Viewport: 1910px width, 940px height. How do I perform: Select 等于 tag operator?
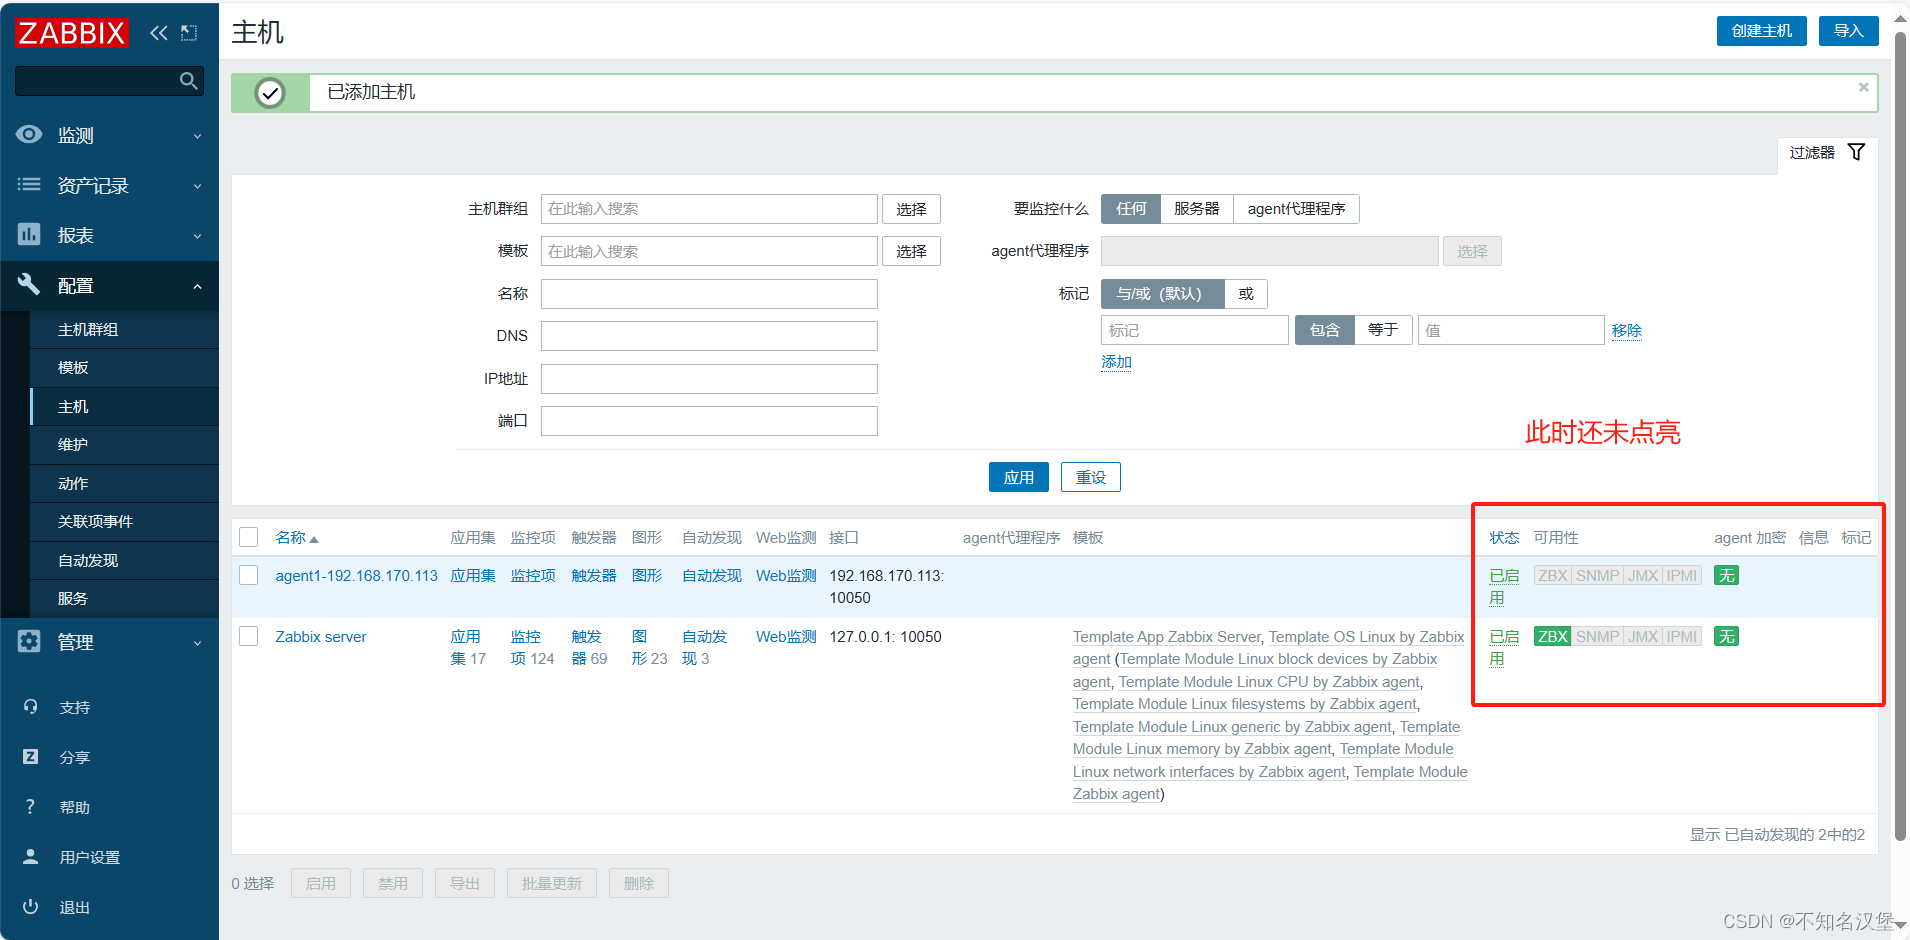(1383, 330)
